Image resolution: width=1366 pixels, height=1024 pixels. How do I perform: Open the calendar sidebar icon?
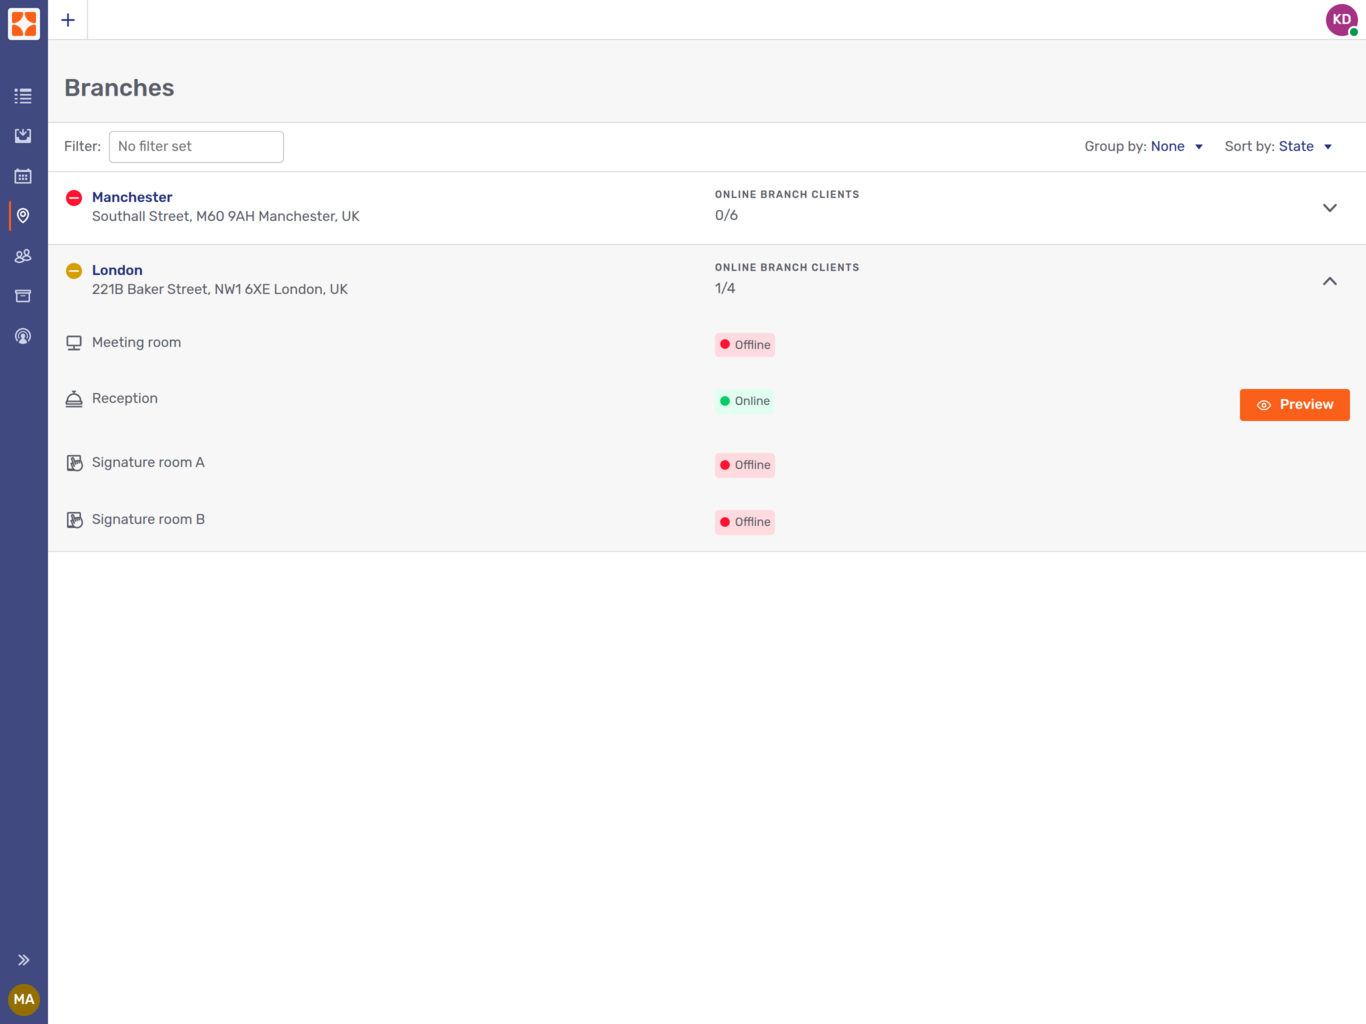[x=23, y=176]
